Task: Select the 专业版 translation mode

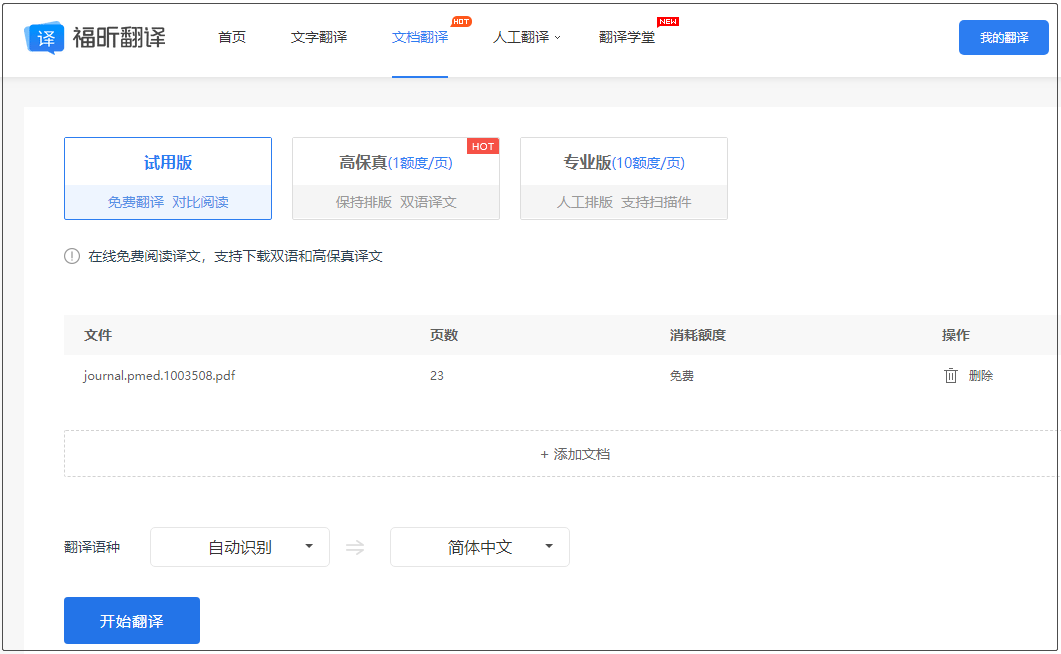Action: tap(623, 178)
